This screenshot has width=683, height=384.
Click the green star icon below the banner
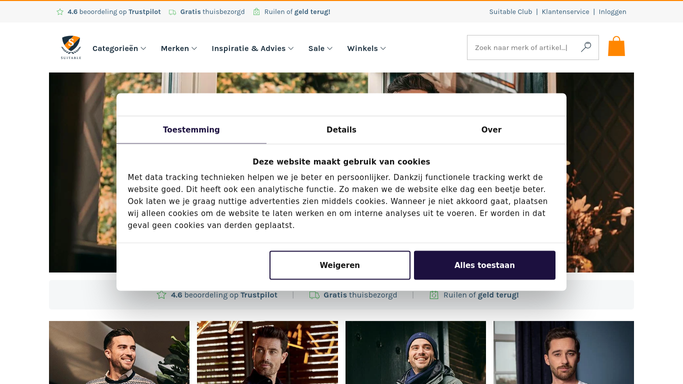pos(161,295)
